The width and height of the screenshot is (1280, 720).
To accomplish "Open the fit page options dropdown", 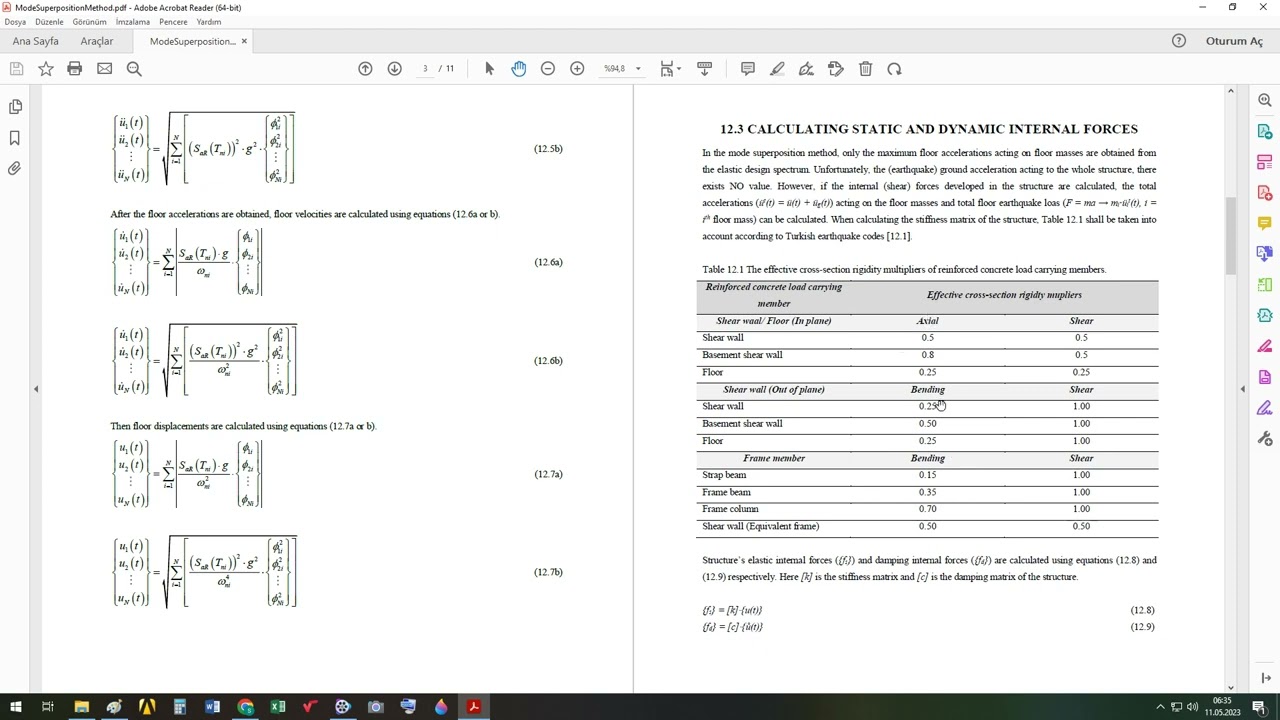I will pyautogui.click(x=670, y=68).
